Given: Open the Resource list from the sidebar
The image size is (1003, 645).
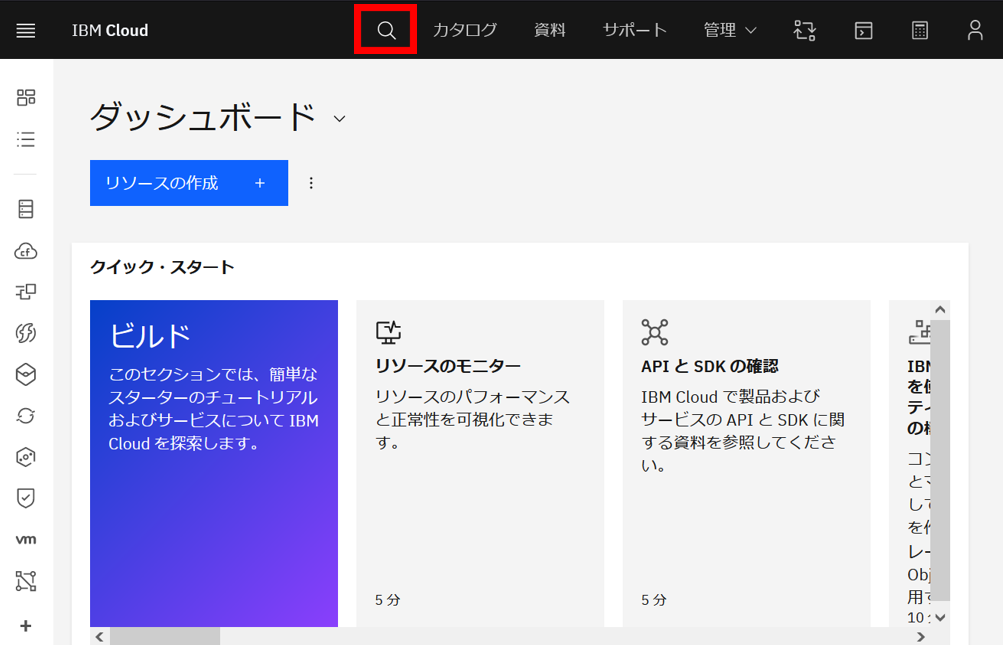Looking at the screenshot, I should tap(25, 139).
